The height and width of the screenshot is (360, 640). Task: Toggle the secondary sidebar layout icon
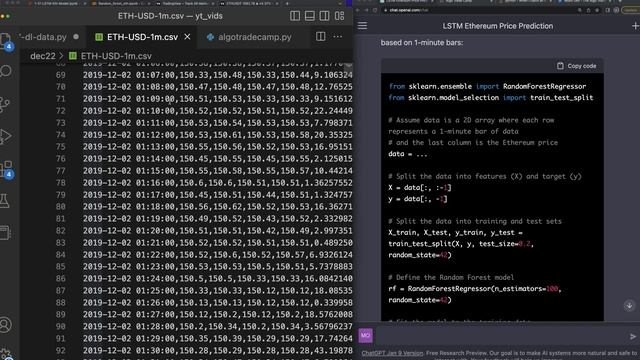(324, 16)
